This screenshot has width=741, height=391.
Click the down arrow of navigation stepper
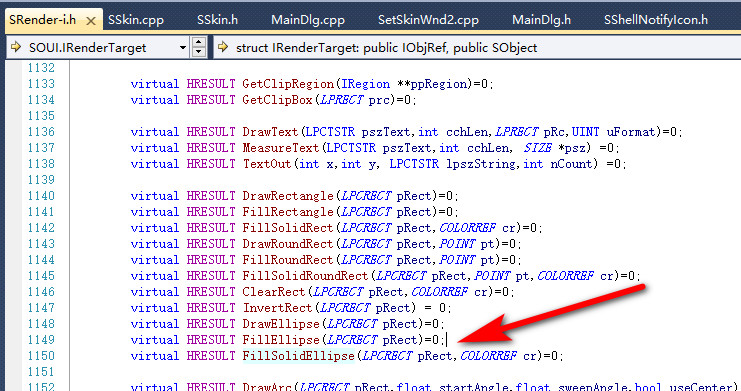coord(198,52)
